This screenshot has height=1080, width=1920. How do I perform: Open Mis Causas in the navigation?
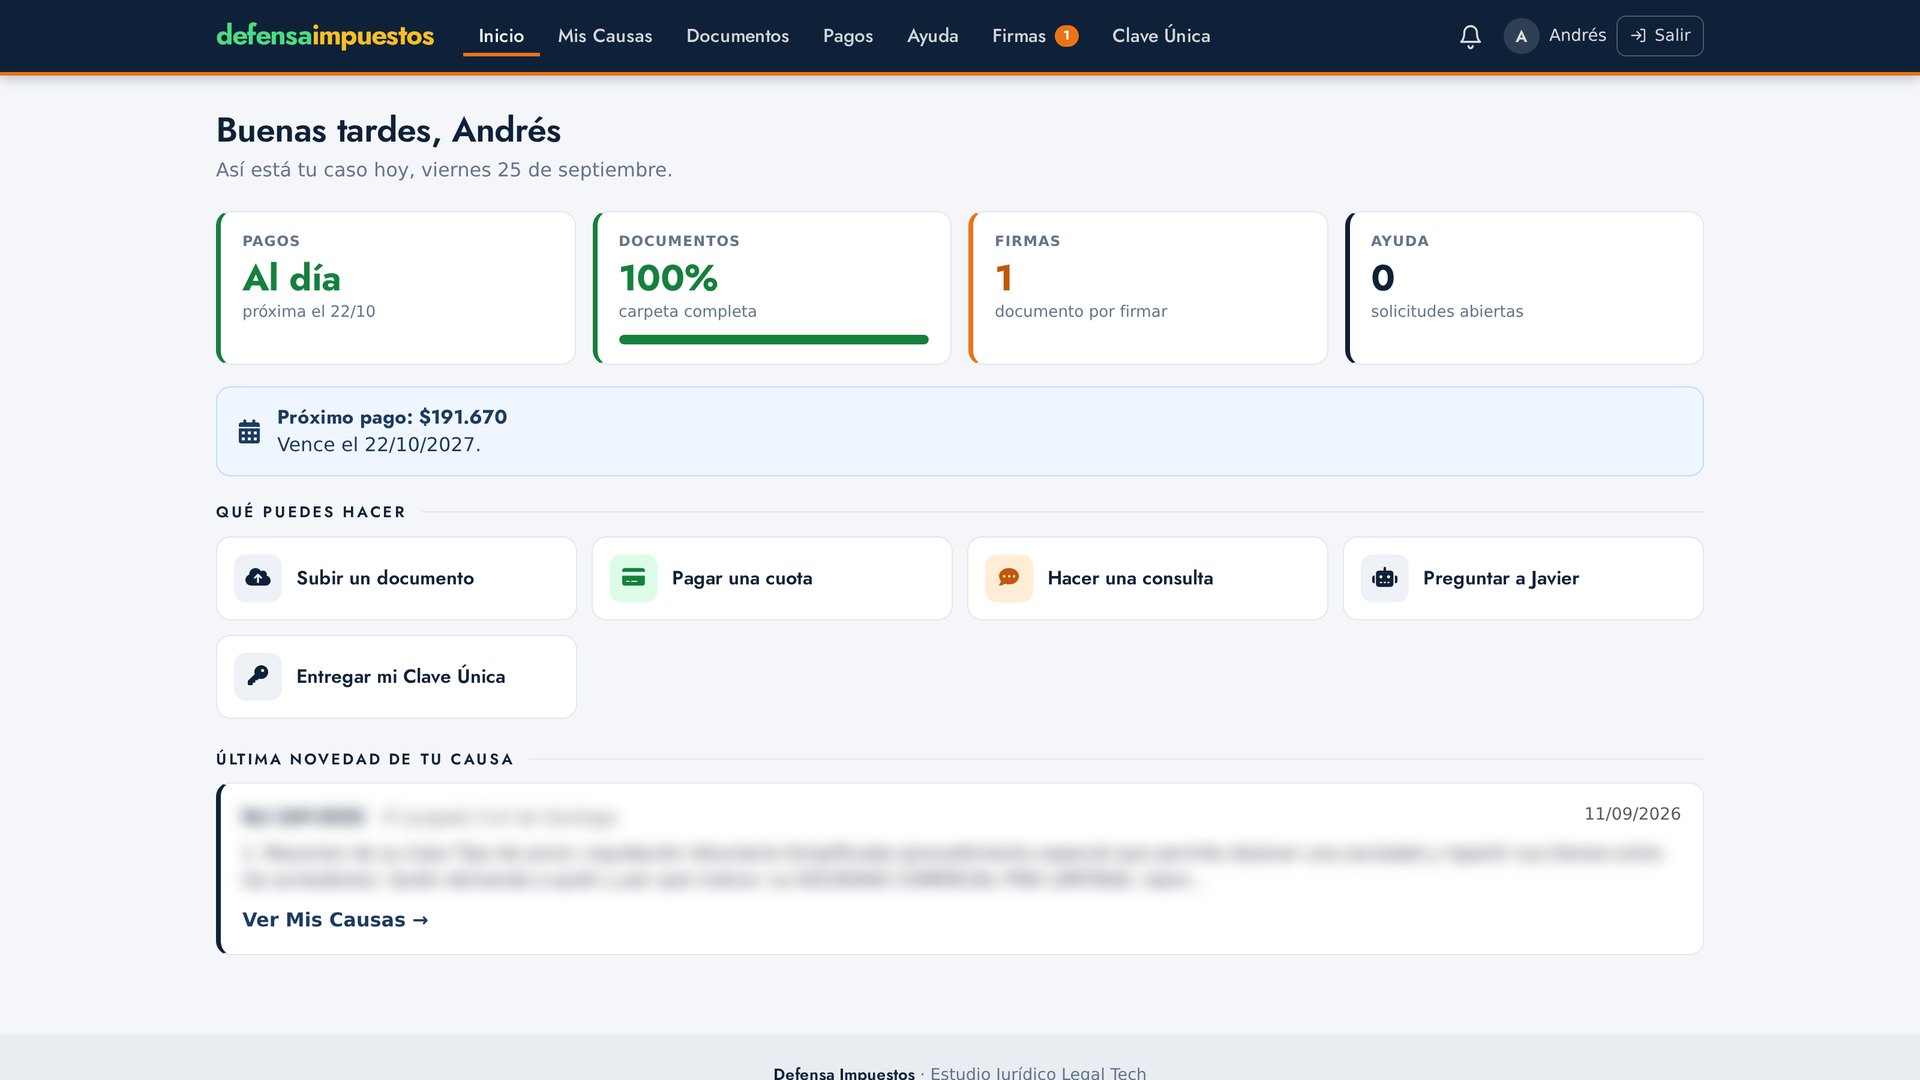605,36
